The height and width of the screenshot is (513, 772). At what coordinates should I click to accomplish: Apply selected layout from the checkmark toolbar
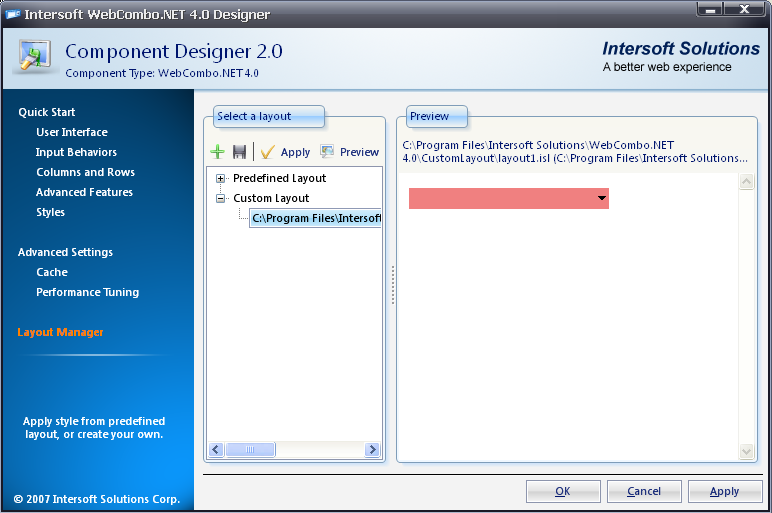286,152
